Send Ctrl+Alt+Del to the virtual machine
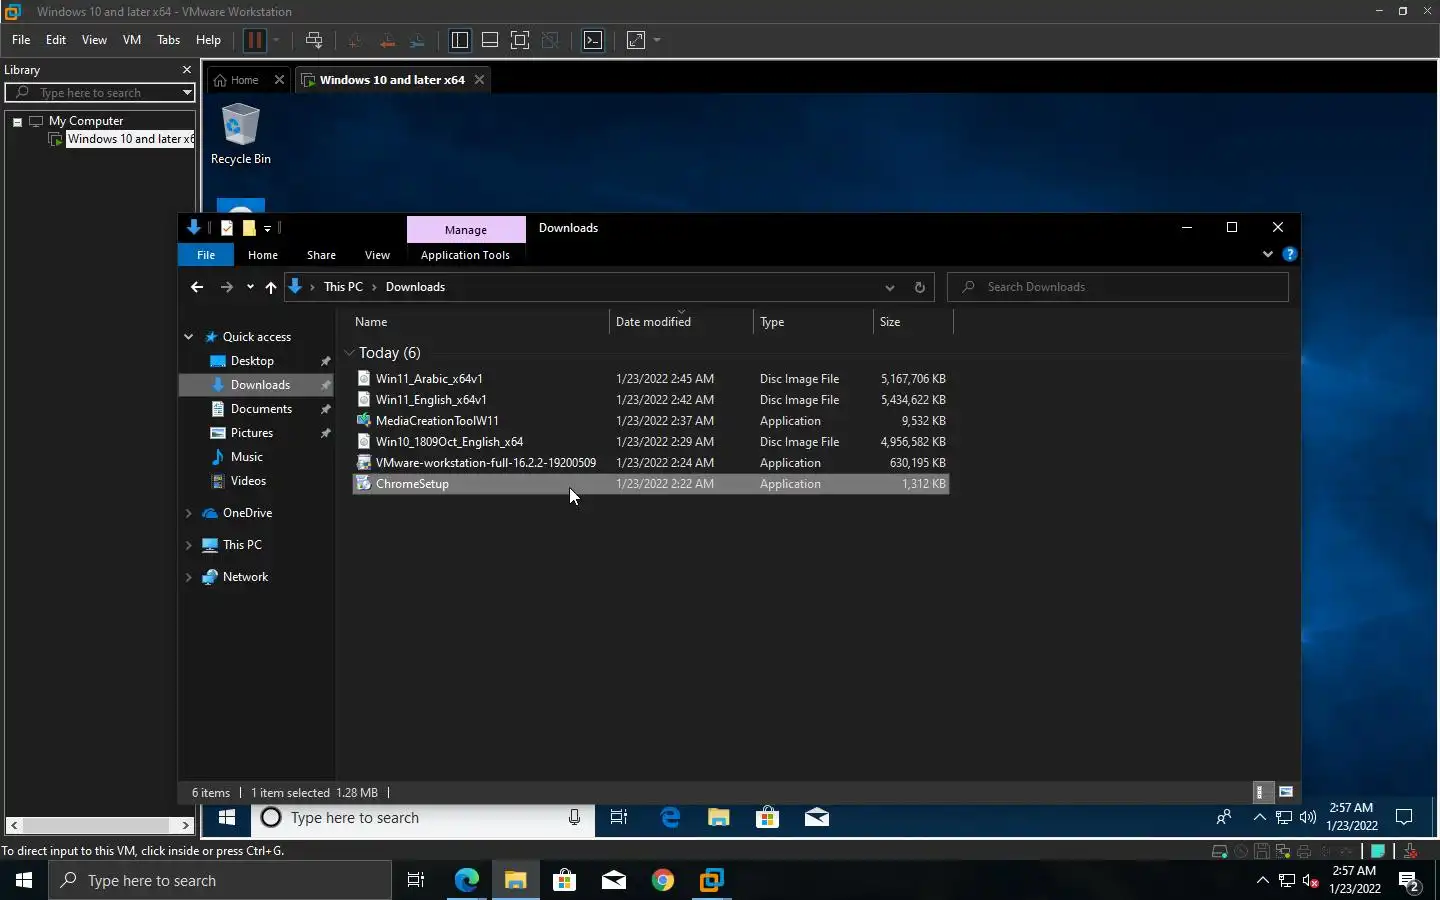 click(x=314, y=40)
